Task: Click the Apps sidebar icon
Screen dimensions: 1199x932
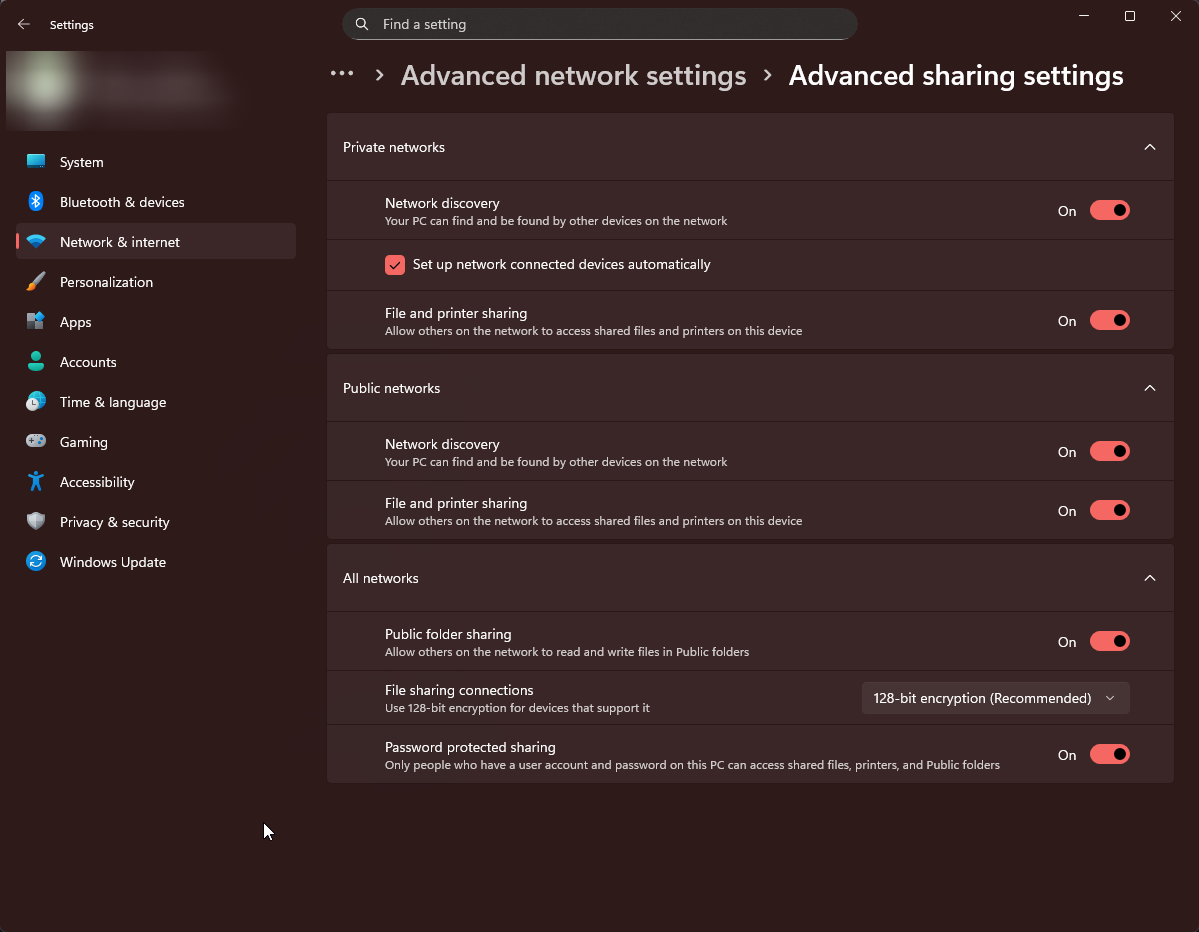Action: pyautogui.click(x=36, y=321)
